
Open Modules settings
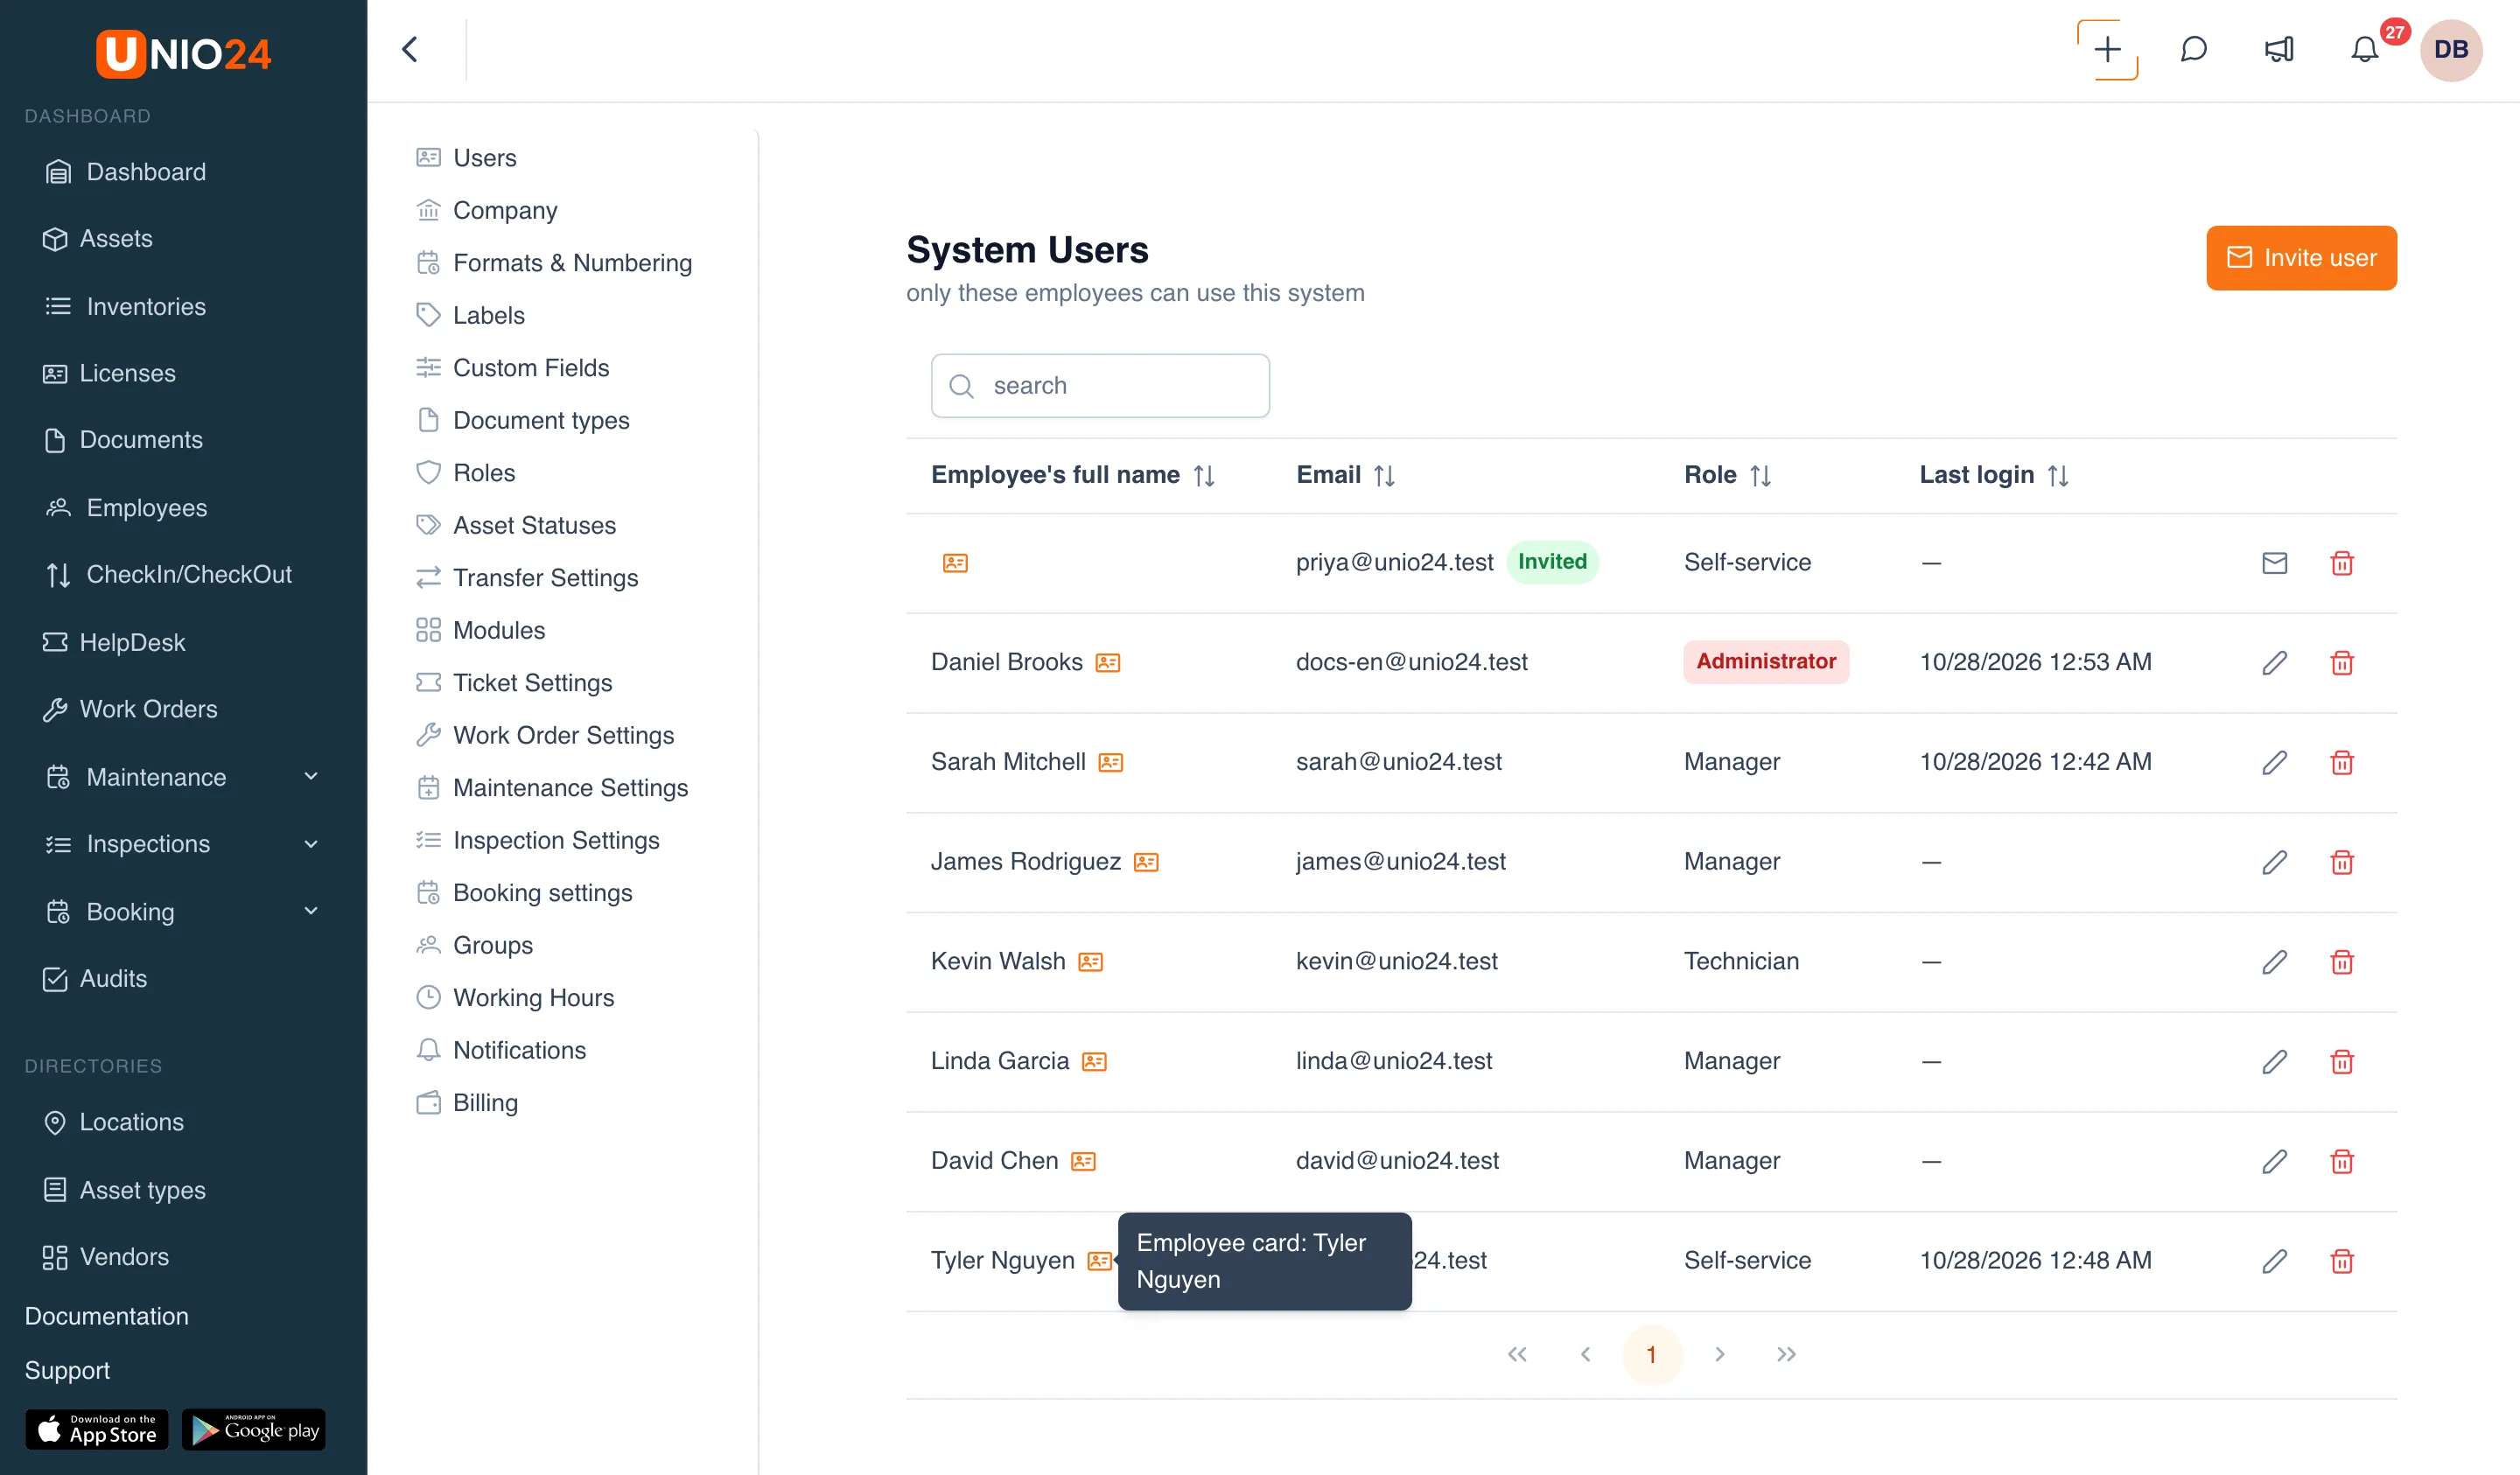pyautogui.click(x=480, y=630)
